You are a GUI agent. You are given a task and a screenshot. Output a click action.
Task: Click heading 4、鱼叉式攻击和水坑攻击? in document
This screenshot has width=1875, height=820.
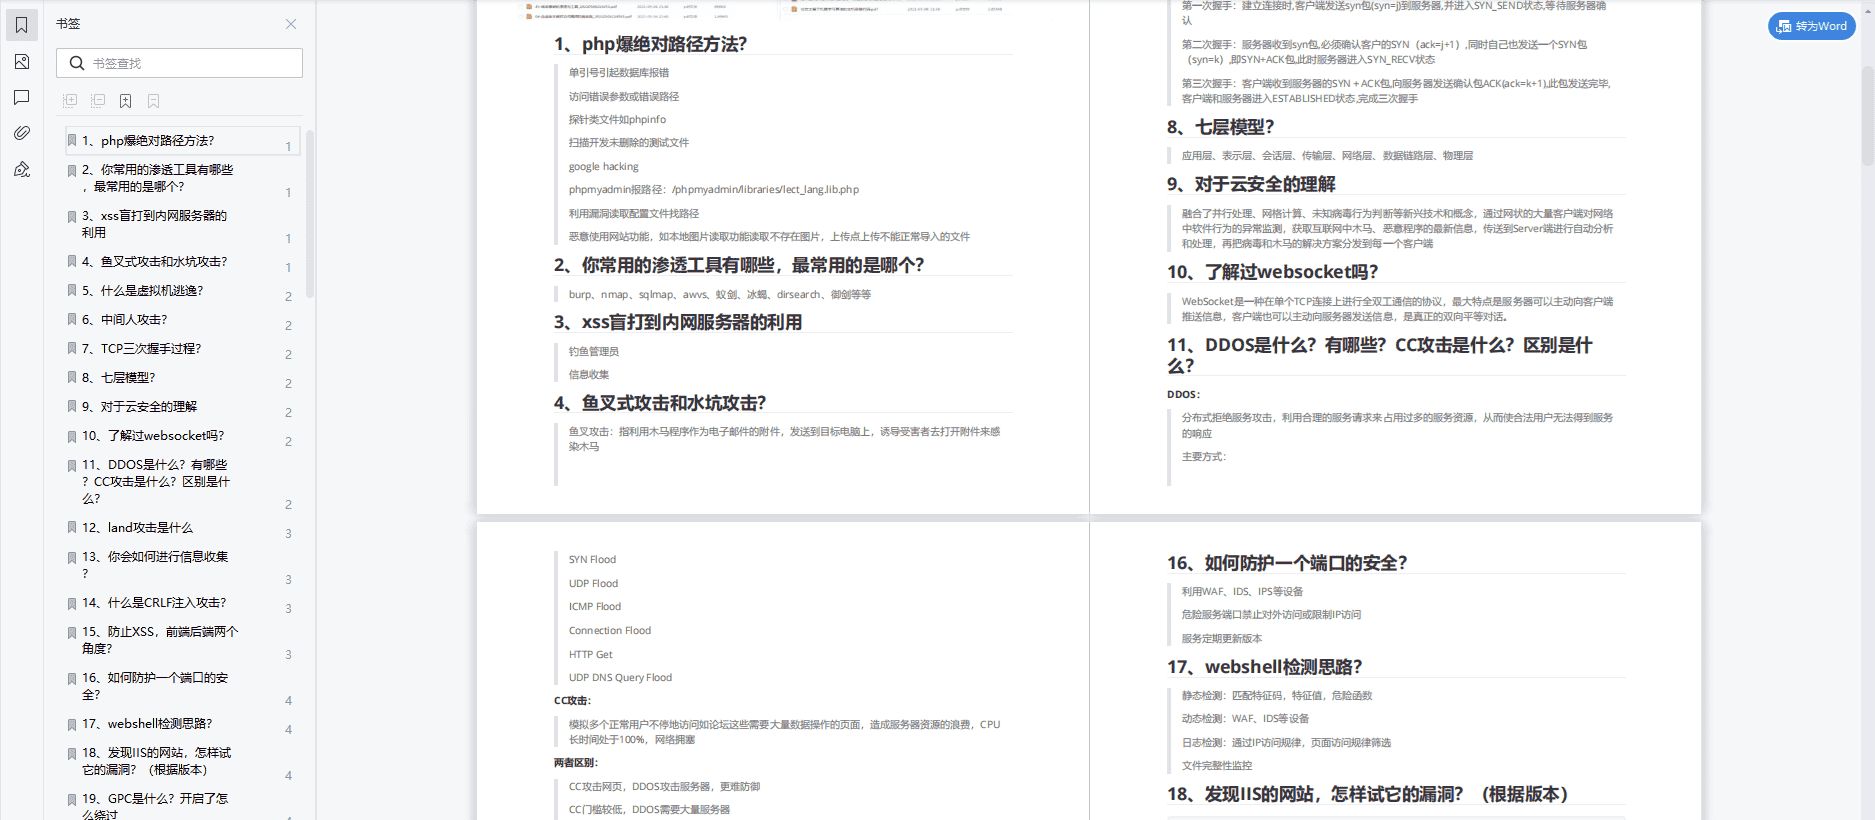[x=660, y=403]
